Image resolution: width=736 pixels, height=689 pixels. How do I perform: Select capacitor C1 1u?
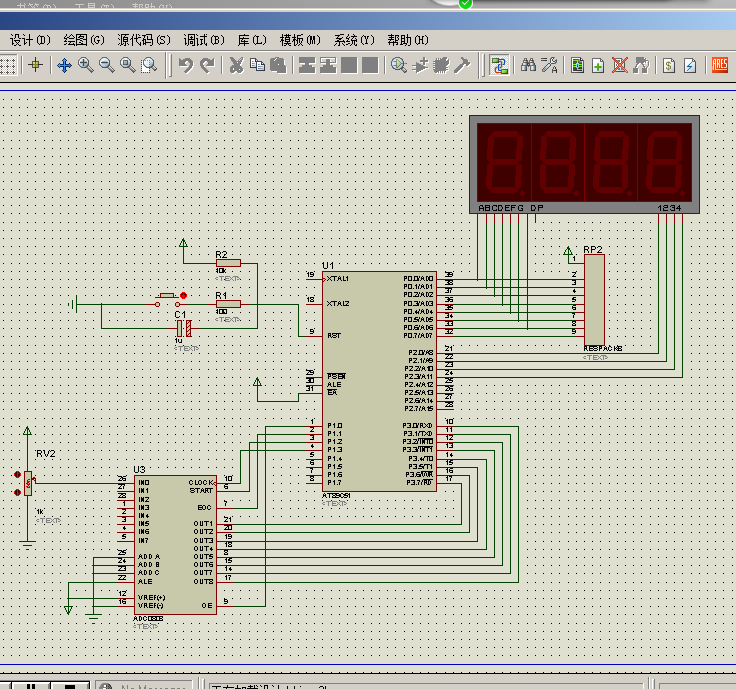184,328
